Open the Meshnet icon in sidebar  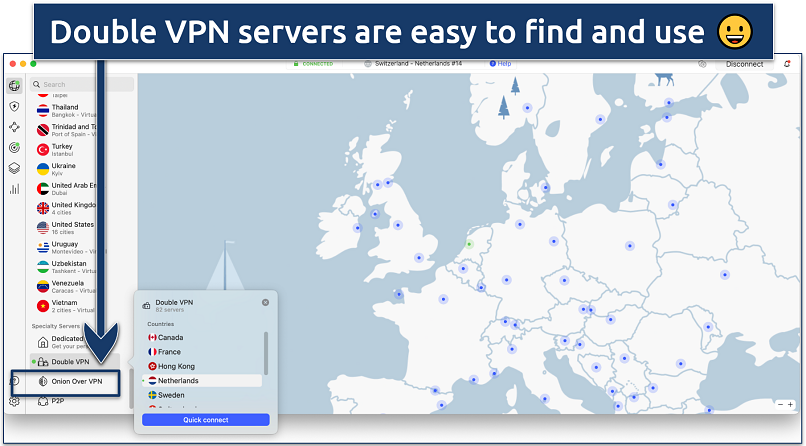14,127
